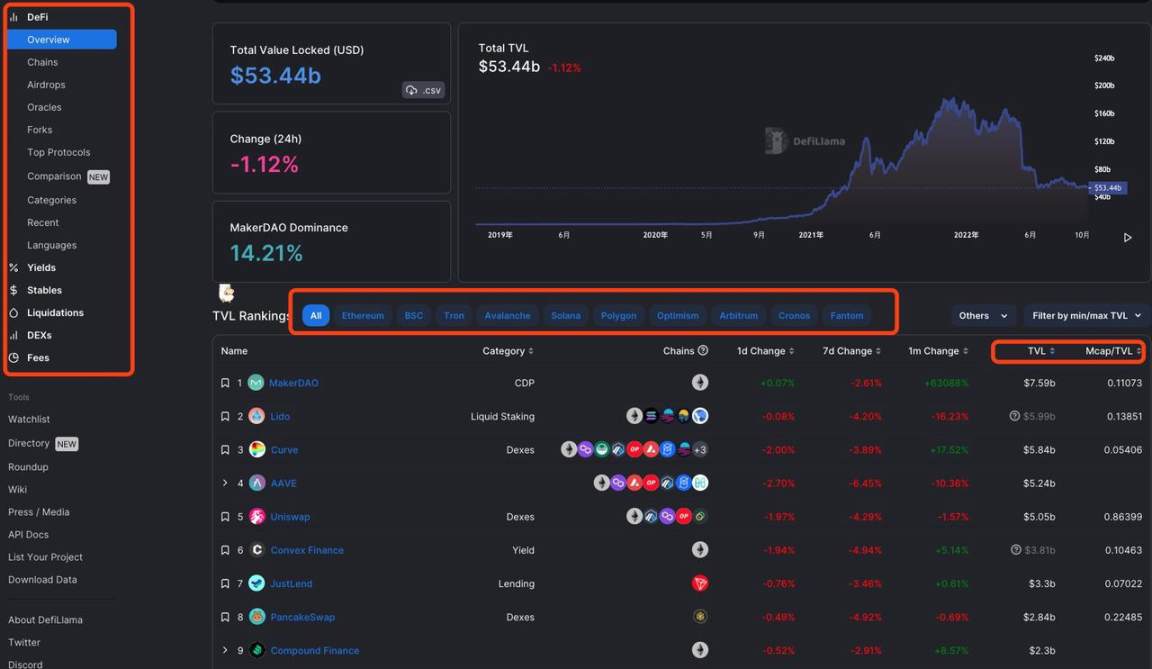Filter rankings by Ethereum chain
Image resolution: width=1152 pixels, height=669 pixels.
[x=362, y=316]
